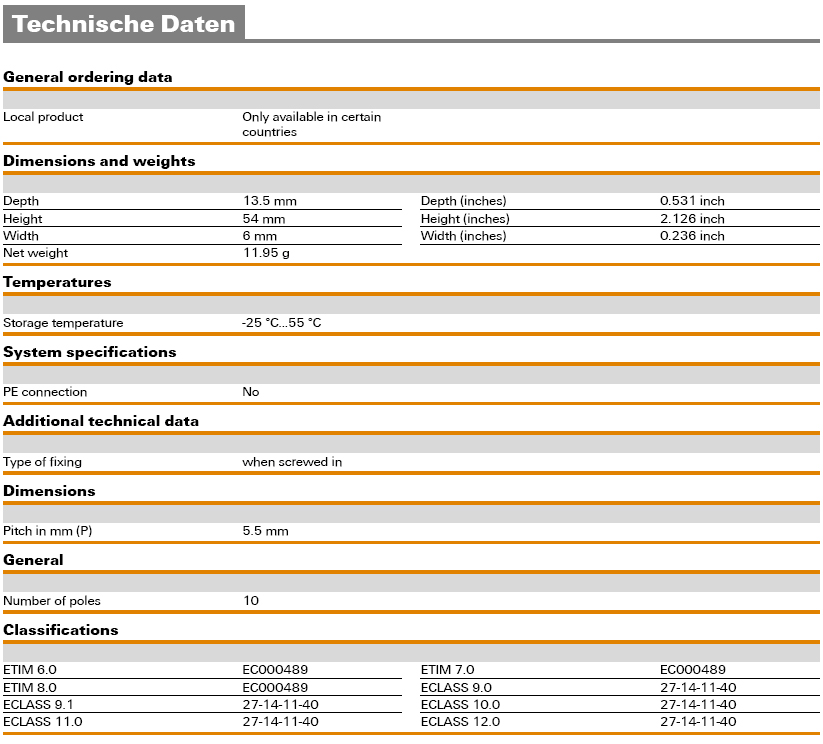Select the Classifications section heading
This screenshot has width=823, height=744.
coord(61,630)
